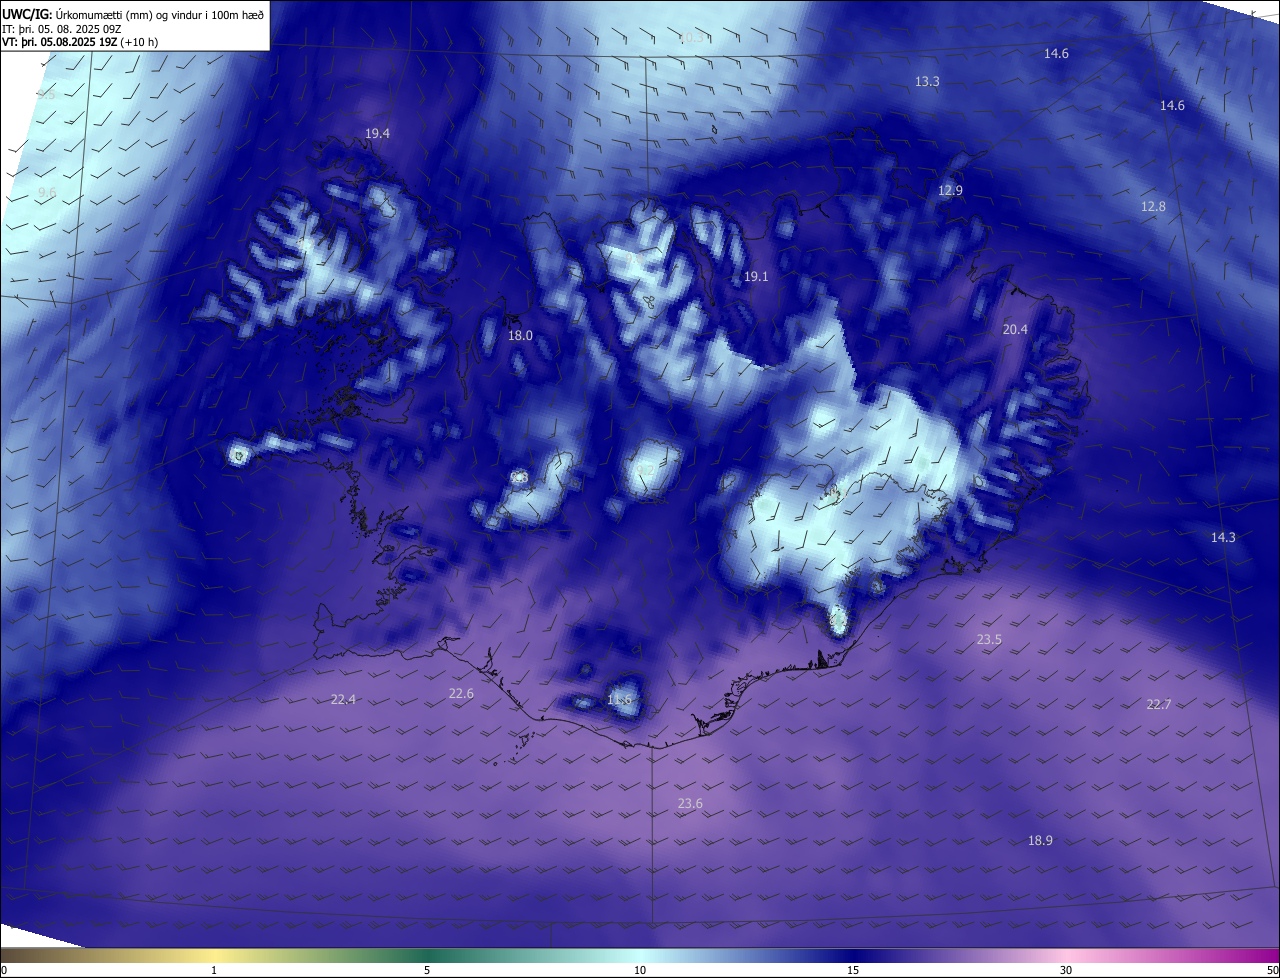This screenshot has height=978, width=1280.
Task: Click the 19.4 value label
Action: click(377, 134)
